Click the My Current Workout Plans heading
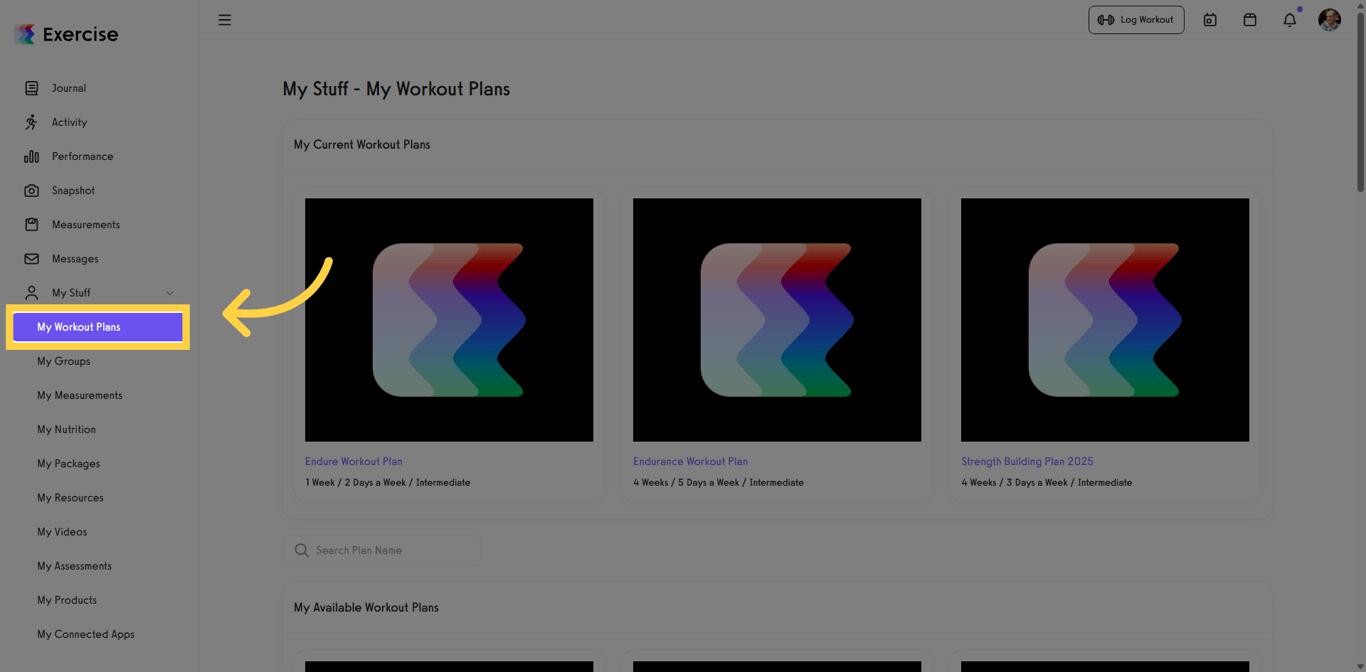The image size is (1366, 672). [x=362, y=144]
